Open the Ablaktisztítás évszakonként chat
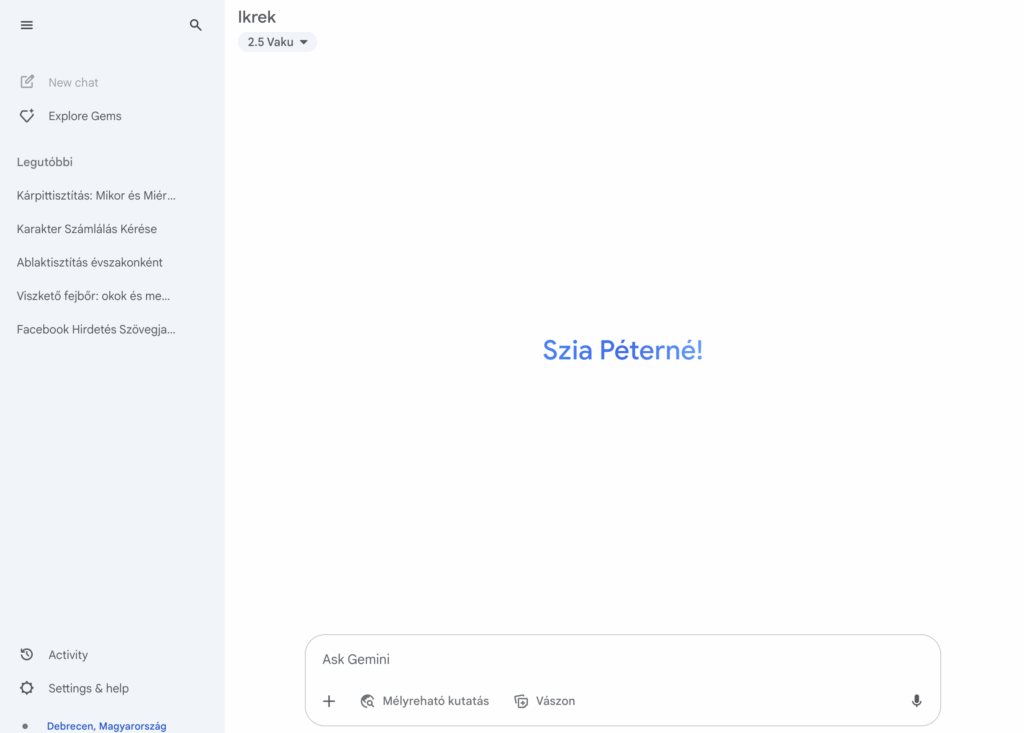The height and width of the screenshot is (733, 1024). [x=89, y=263]
